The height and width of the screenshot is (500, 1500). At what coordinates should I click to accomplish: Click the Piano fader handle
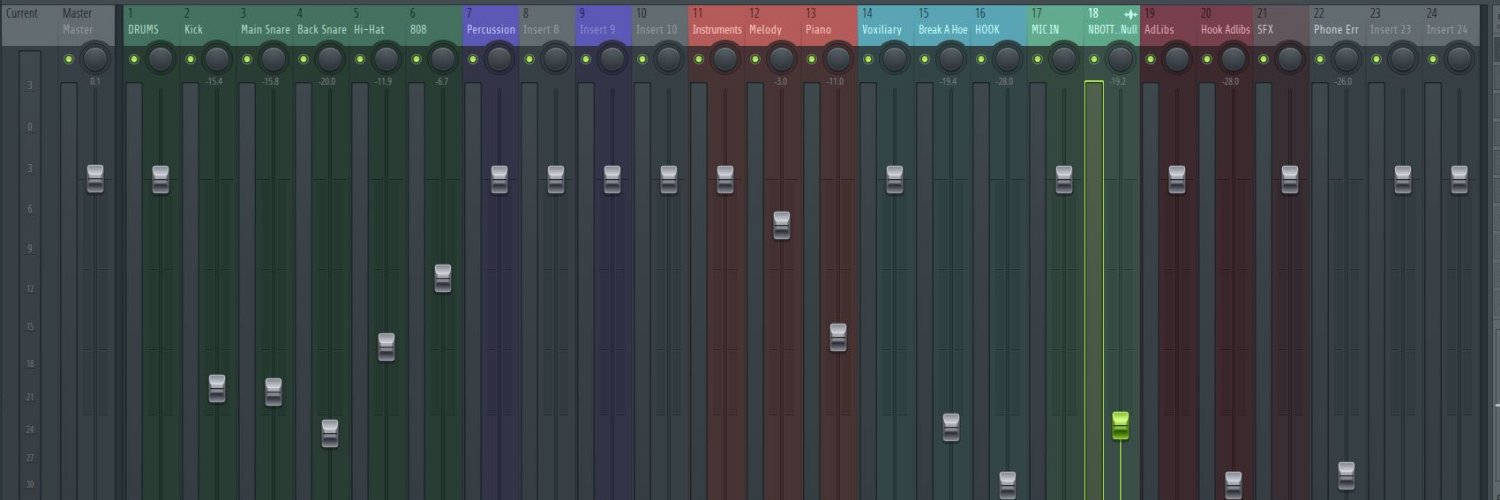click(x=838, y=337)
